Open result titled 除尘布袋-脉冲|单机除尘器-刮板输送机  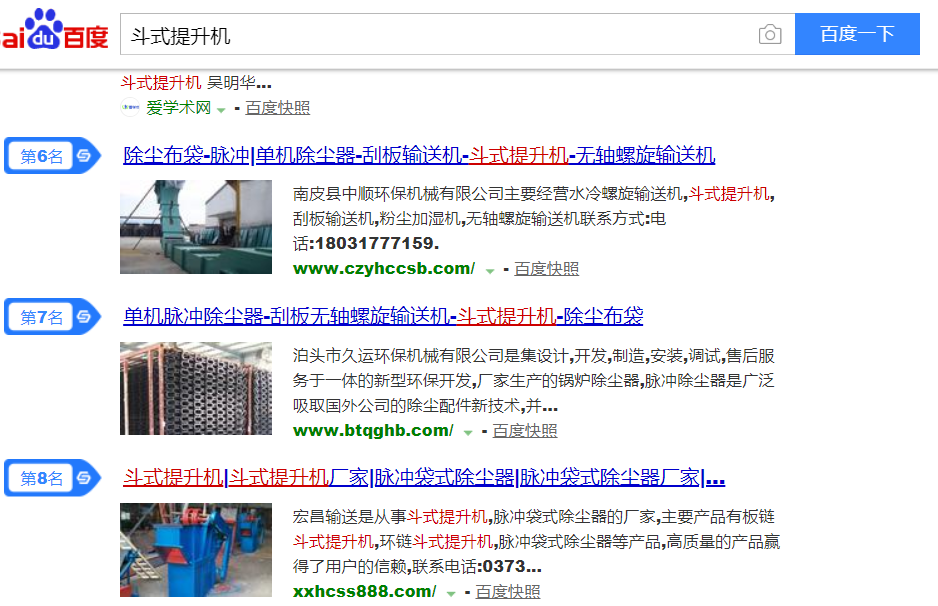419,156
